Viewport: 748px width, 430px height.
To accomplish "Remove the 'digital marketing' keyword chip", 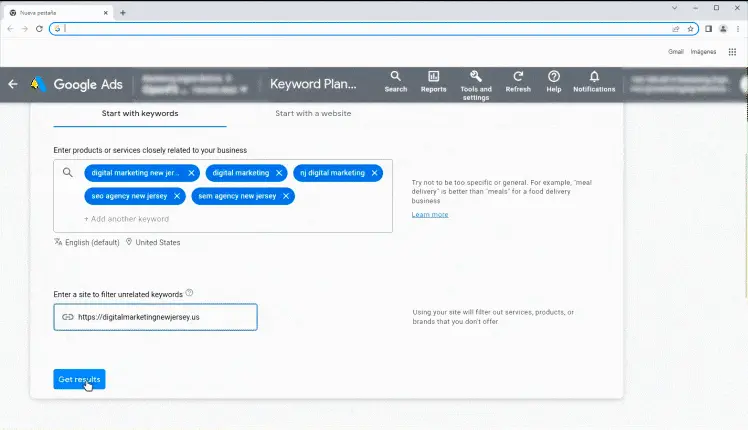I will pyautogui.click(x=279, y=173).
